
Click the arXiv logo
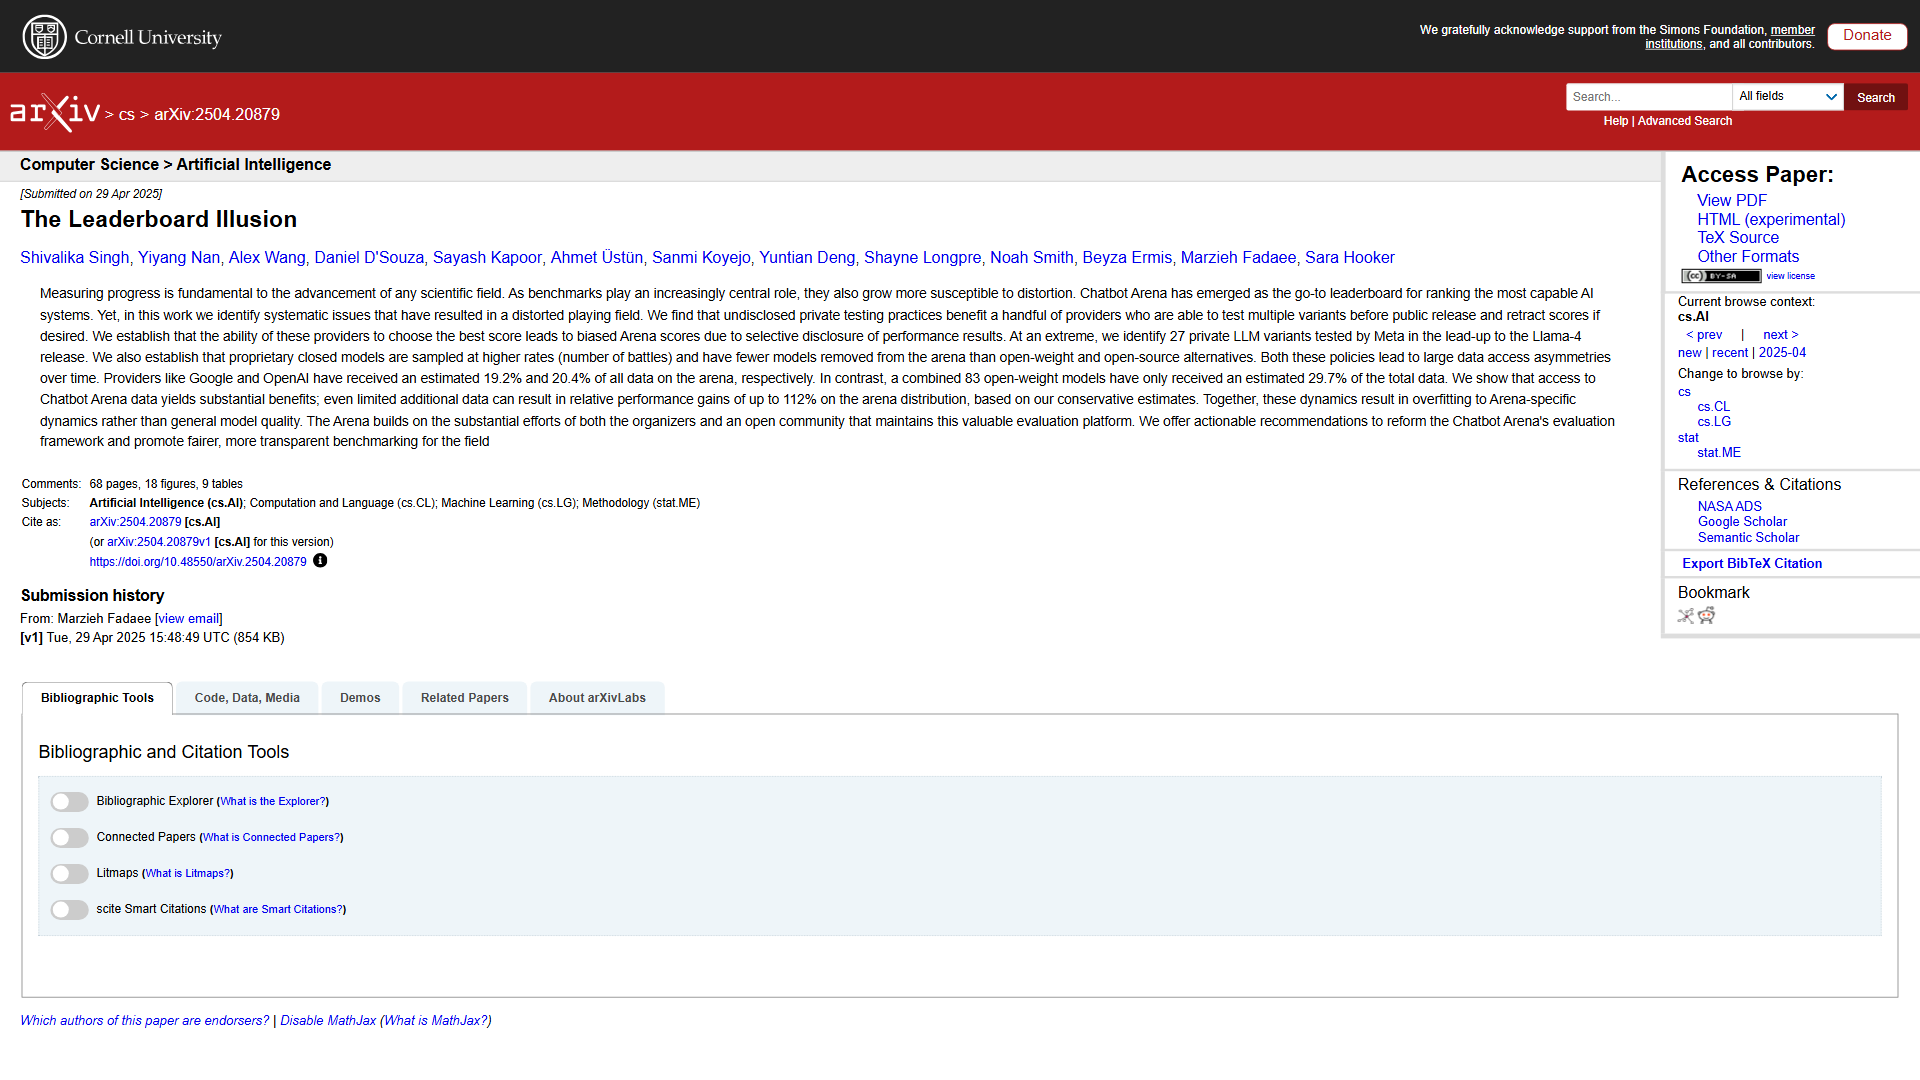click(x=55, y=113)
